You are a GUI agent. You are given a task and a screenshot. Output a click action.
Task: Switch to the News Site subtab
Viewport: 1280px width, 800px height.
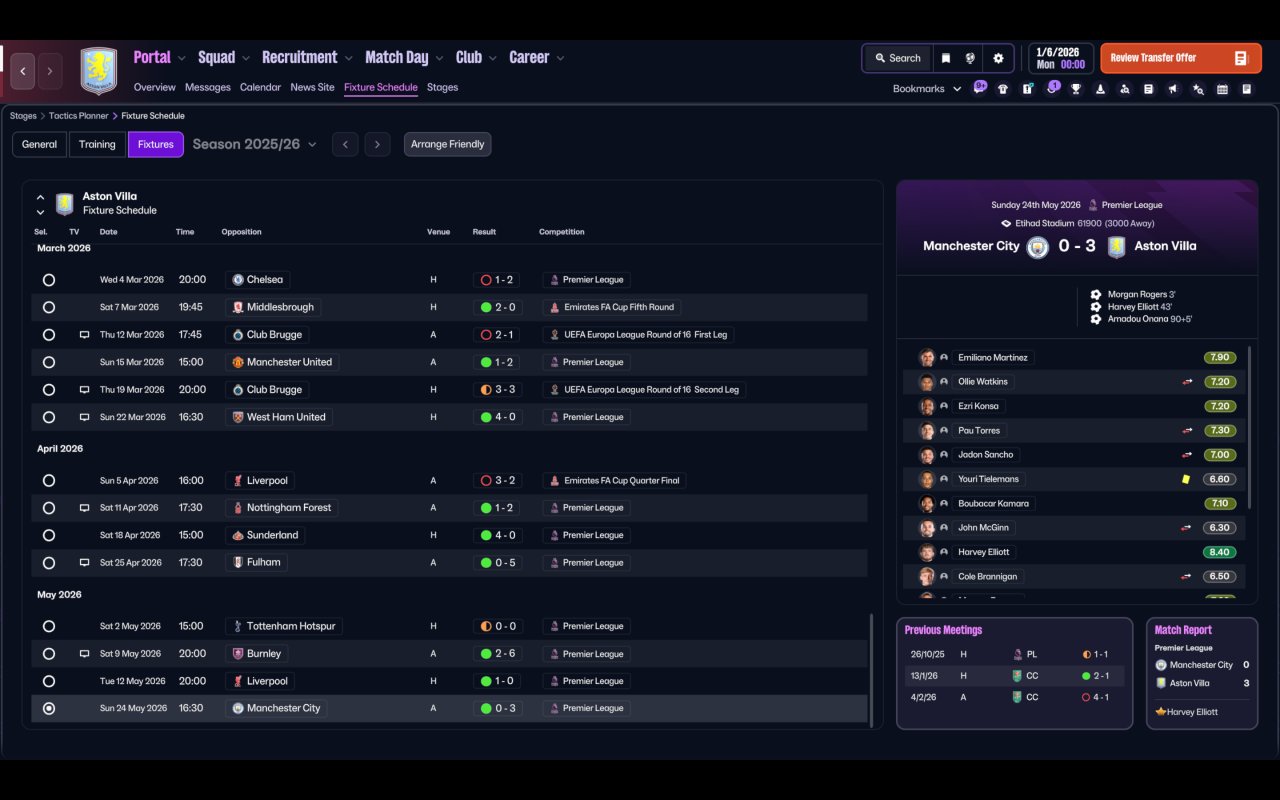tap(312, 87)
